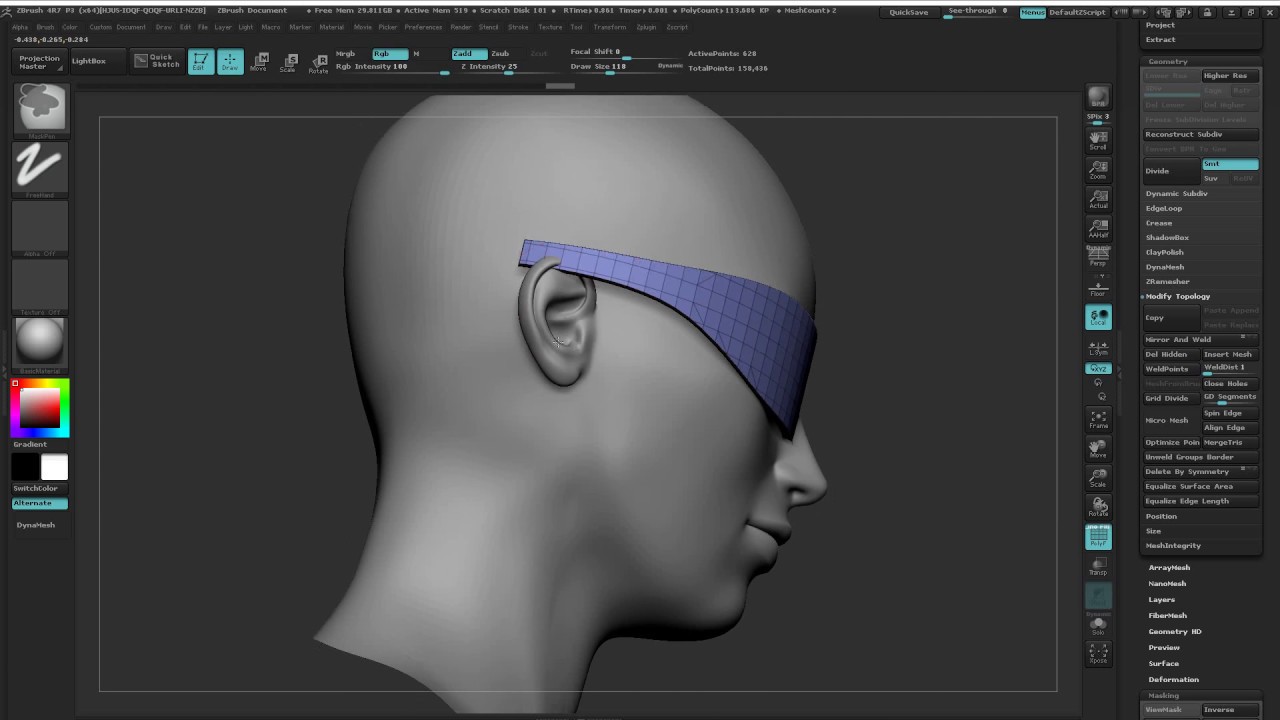Click Reconstruct Subdiv button
This screenshot has width=1280, height=720.
coord(1200,134)
